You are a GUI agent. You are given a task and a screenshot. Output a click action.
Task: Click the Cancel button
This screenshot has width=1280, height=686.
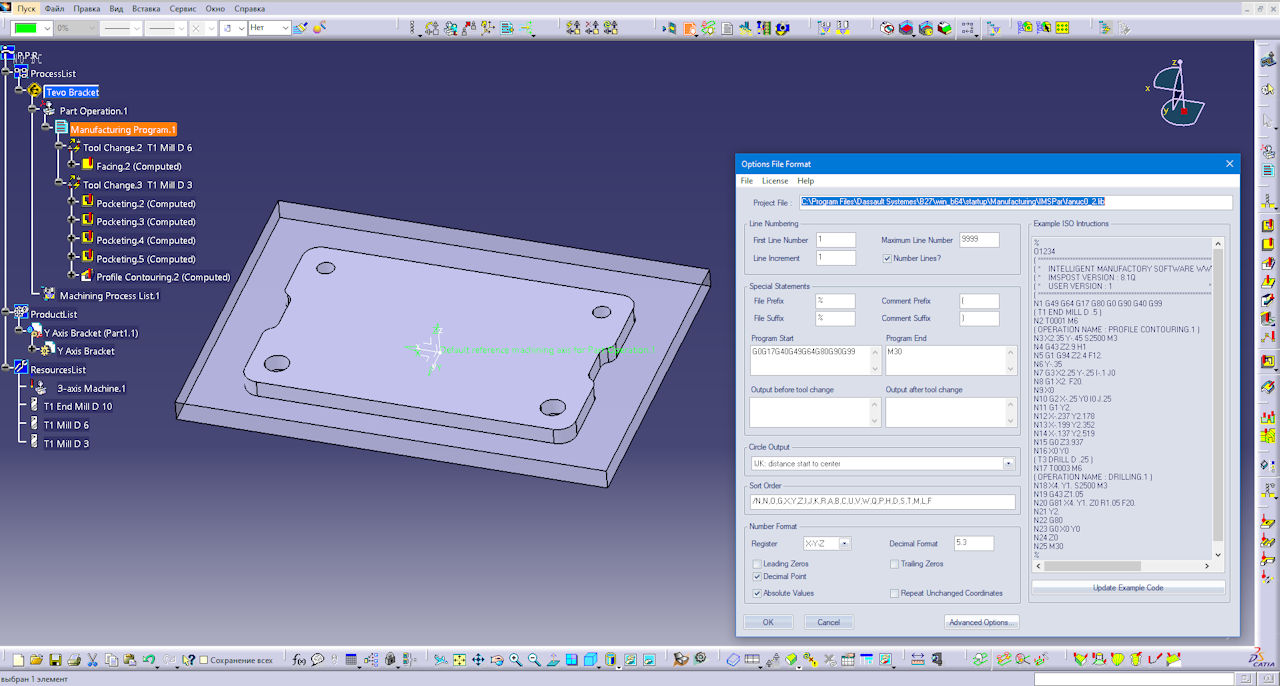click(829, 622)
